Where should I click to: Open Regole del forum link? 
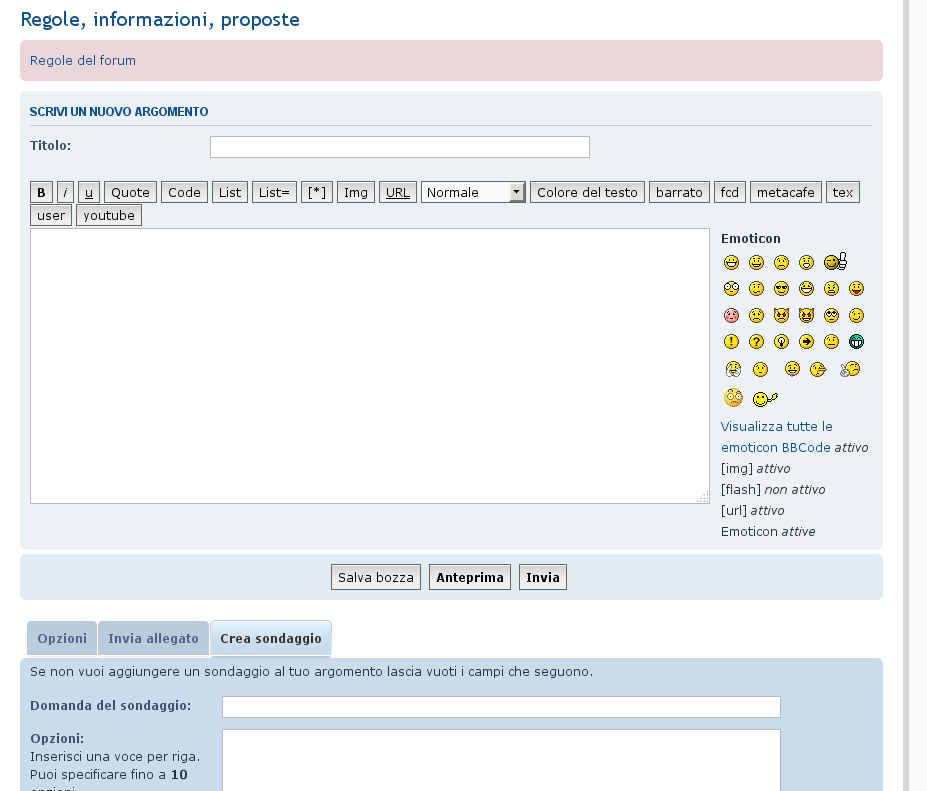tap(83, 60)
